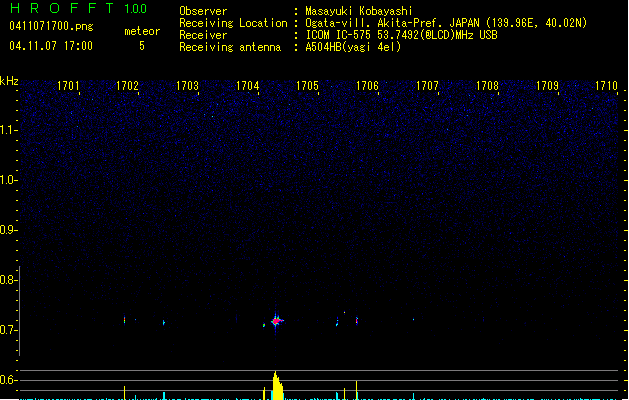Click the Receiving Location label
This screenshot has width=629, height=400.
pos(233,23)
